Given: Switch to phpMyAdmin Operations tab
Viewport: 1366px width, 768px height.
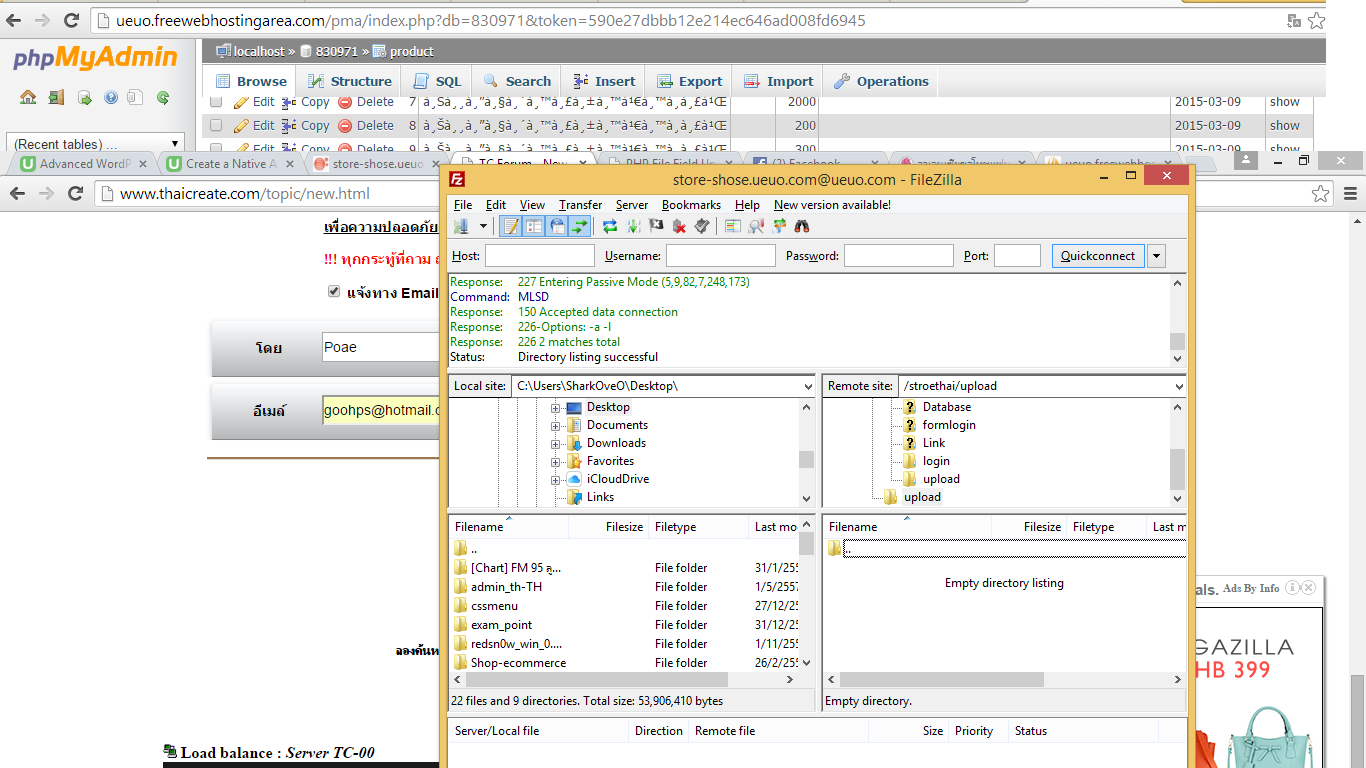Looking at the screenshot, I should pos(881,82).
